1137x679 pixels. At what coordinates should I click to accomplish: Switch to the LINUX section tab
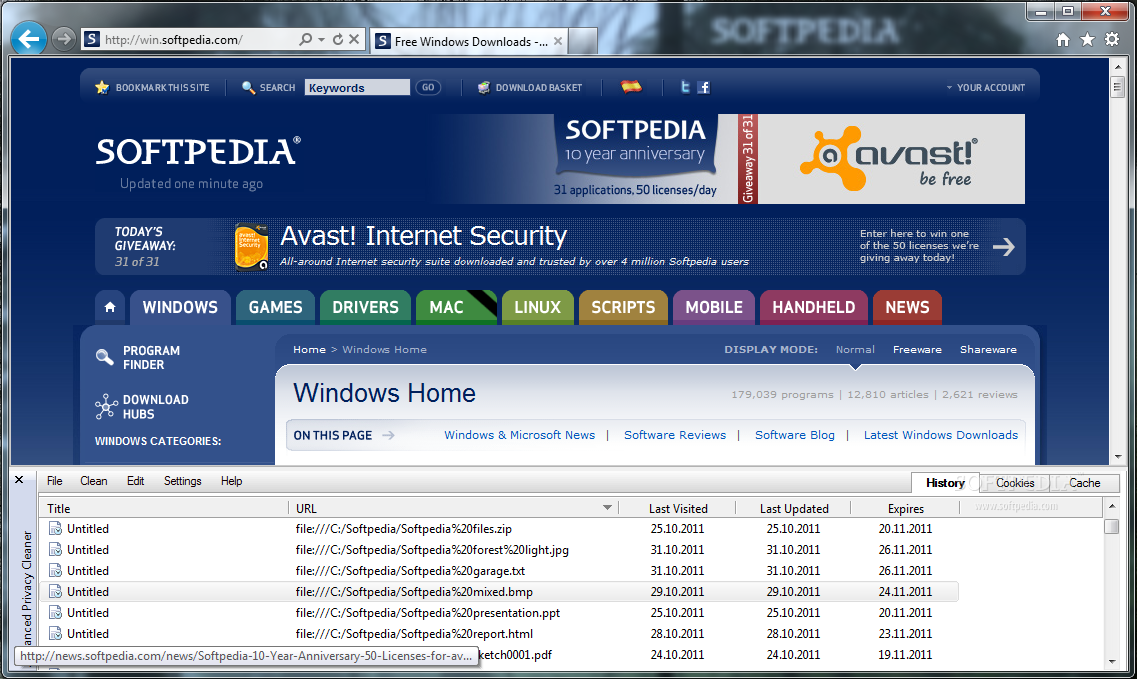537,307
